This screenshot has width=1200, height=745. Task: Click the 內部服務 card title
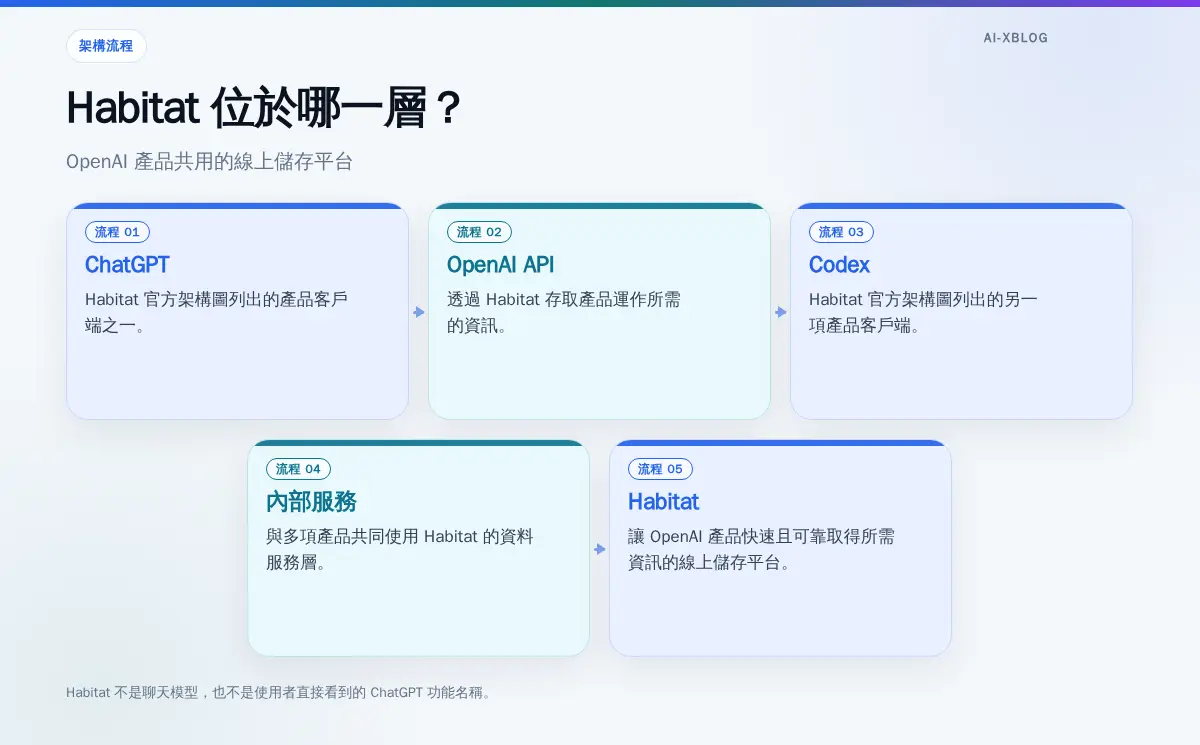tap(311, 502)
